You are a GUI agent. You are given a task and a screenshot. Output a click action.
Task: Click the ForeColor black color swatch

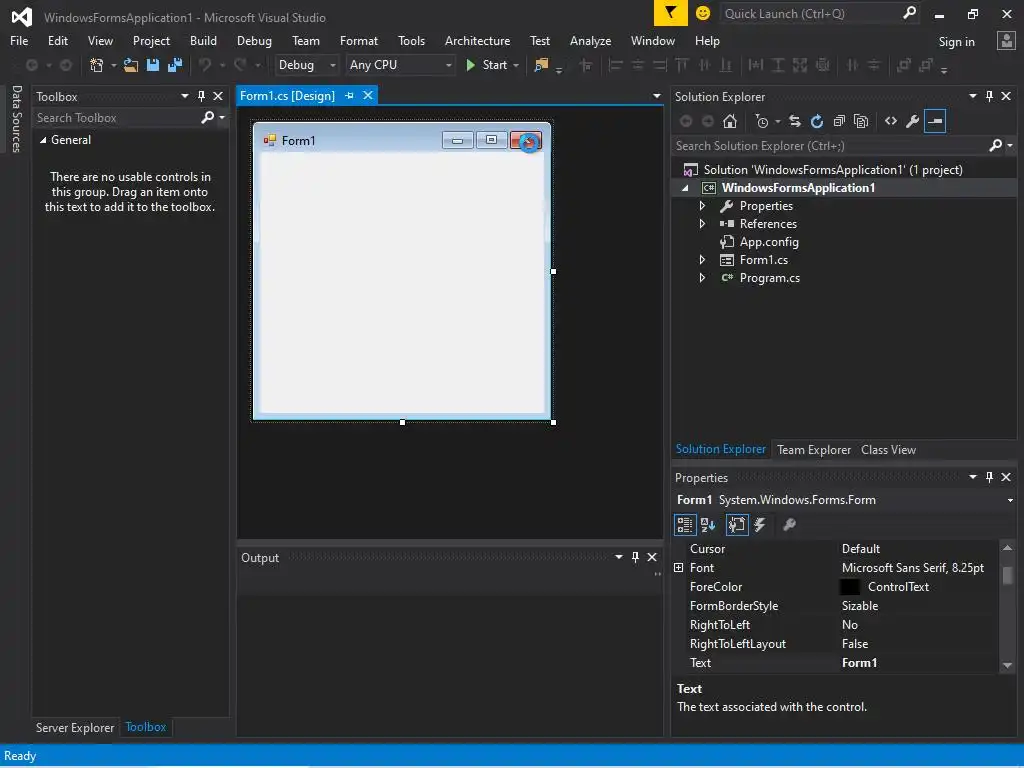[x=849, y=586]
